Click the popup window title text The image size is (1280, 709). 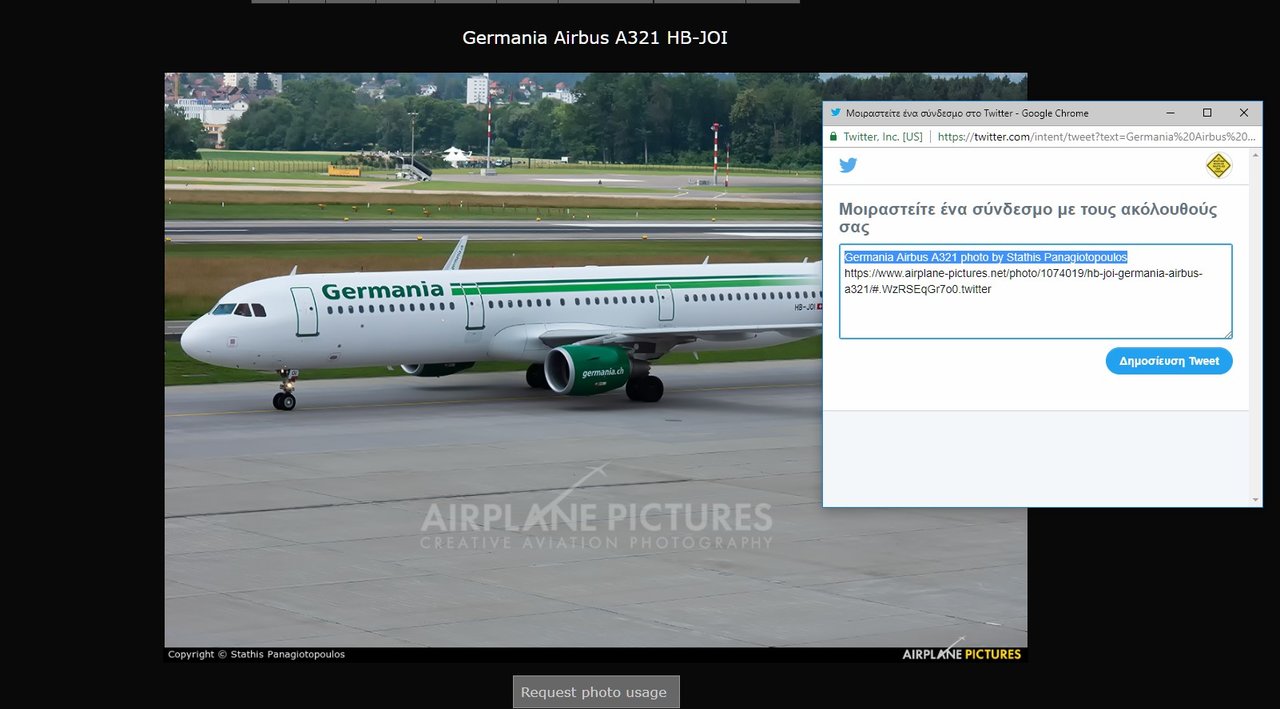[x=967, y=113]
